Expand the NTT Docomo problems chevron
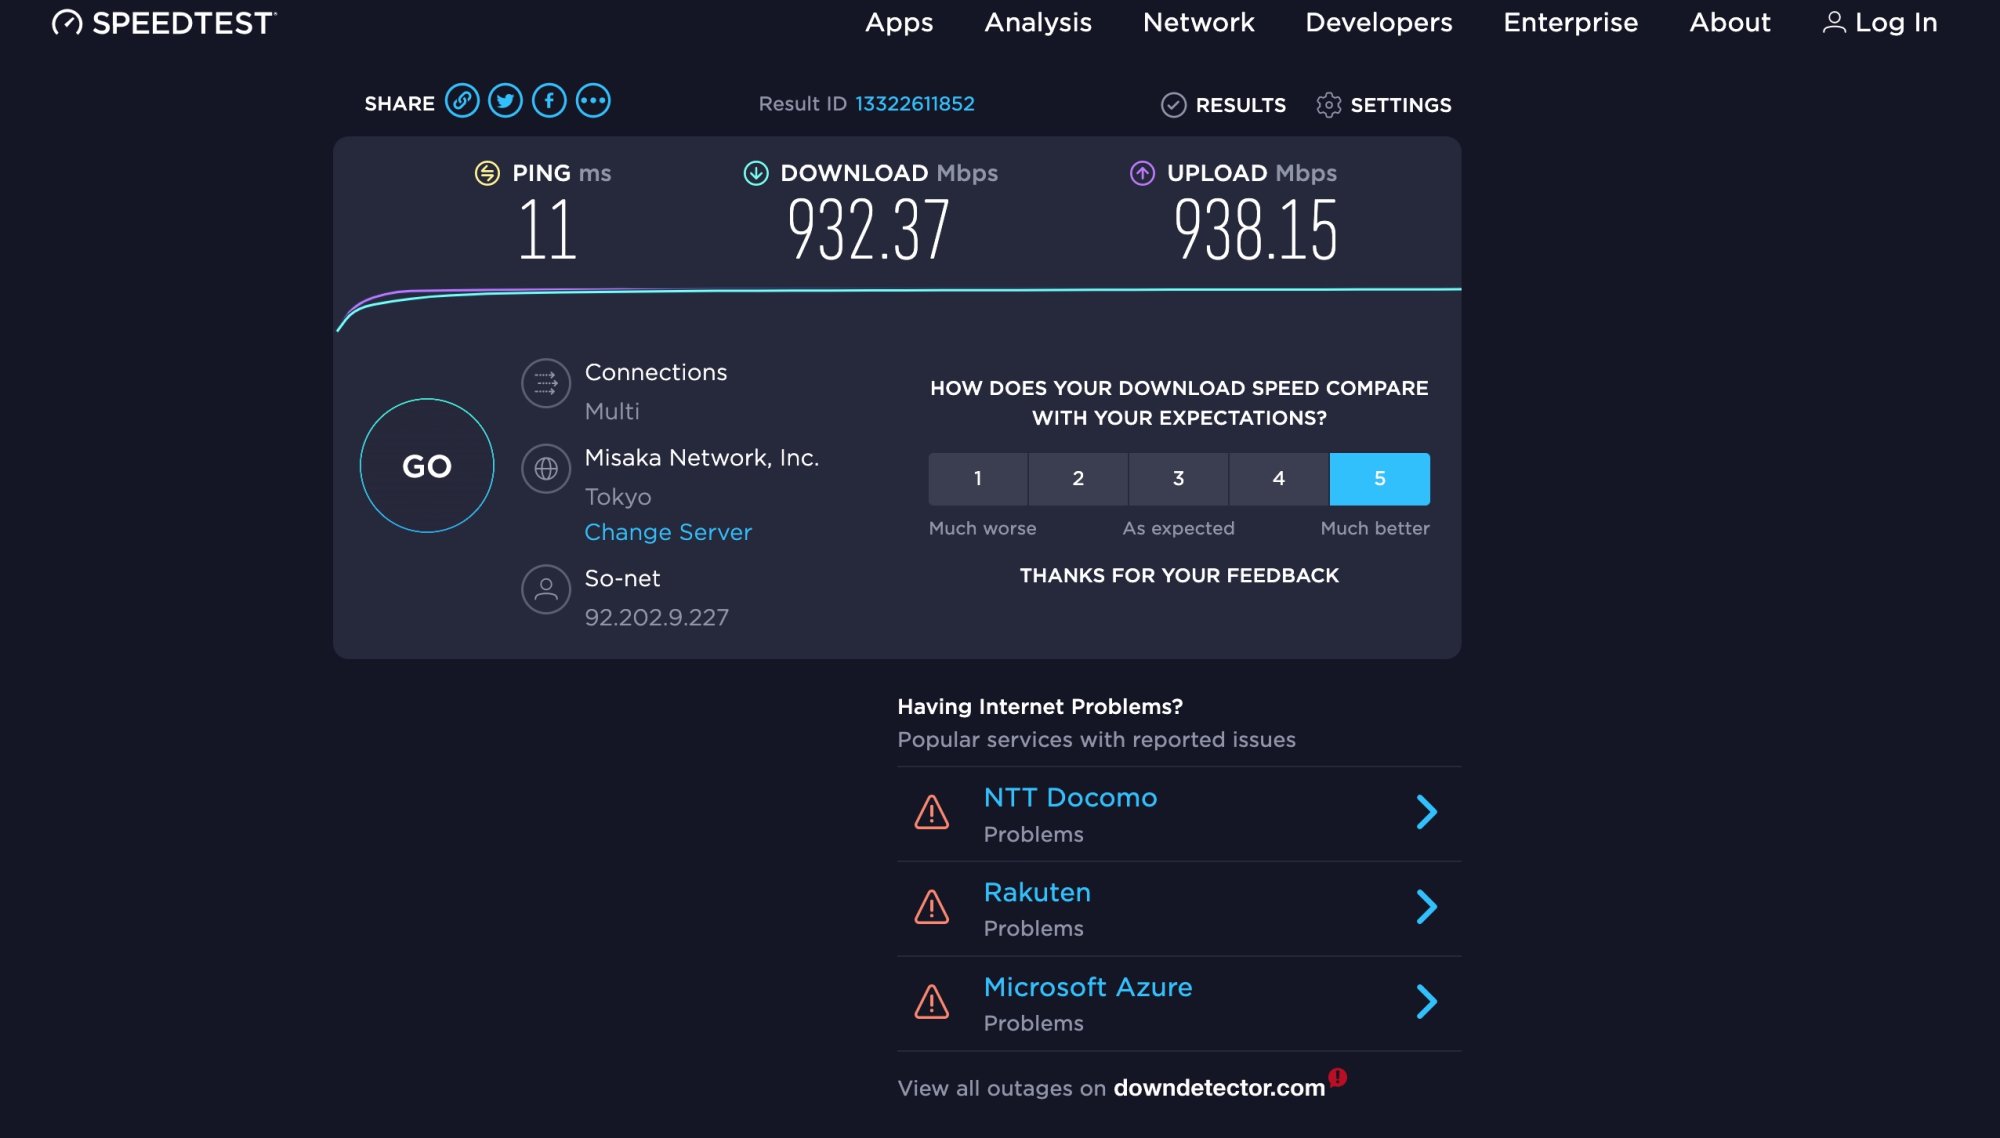2000x1138 pixels. pyautogui.click(x=1427, y=812)
